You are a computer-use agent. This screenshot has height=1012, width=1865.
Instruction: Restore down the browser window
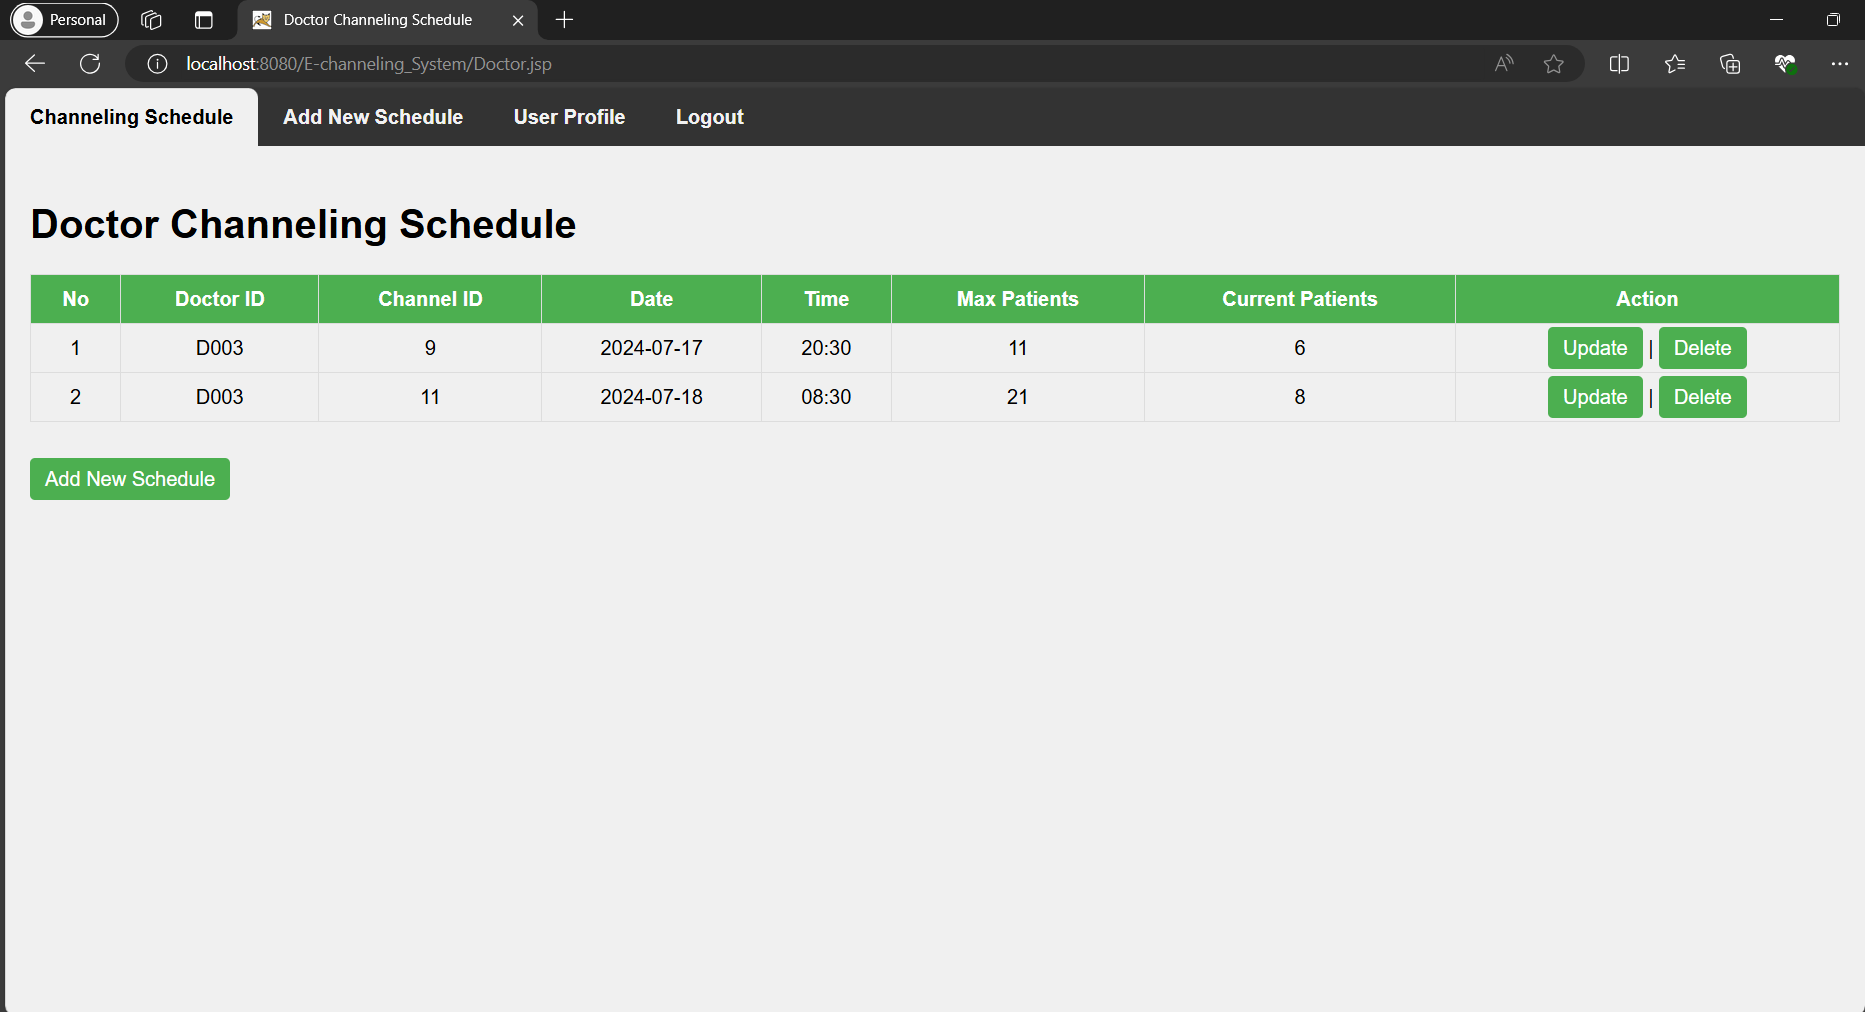(1833, 20)
